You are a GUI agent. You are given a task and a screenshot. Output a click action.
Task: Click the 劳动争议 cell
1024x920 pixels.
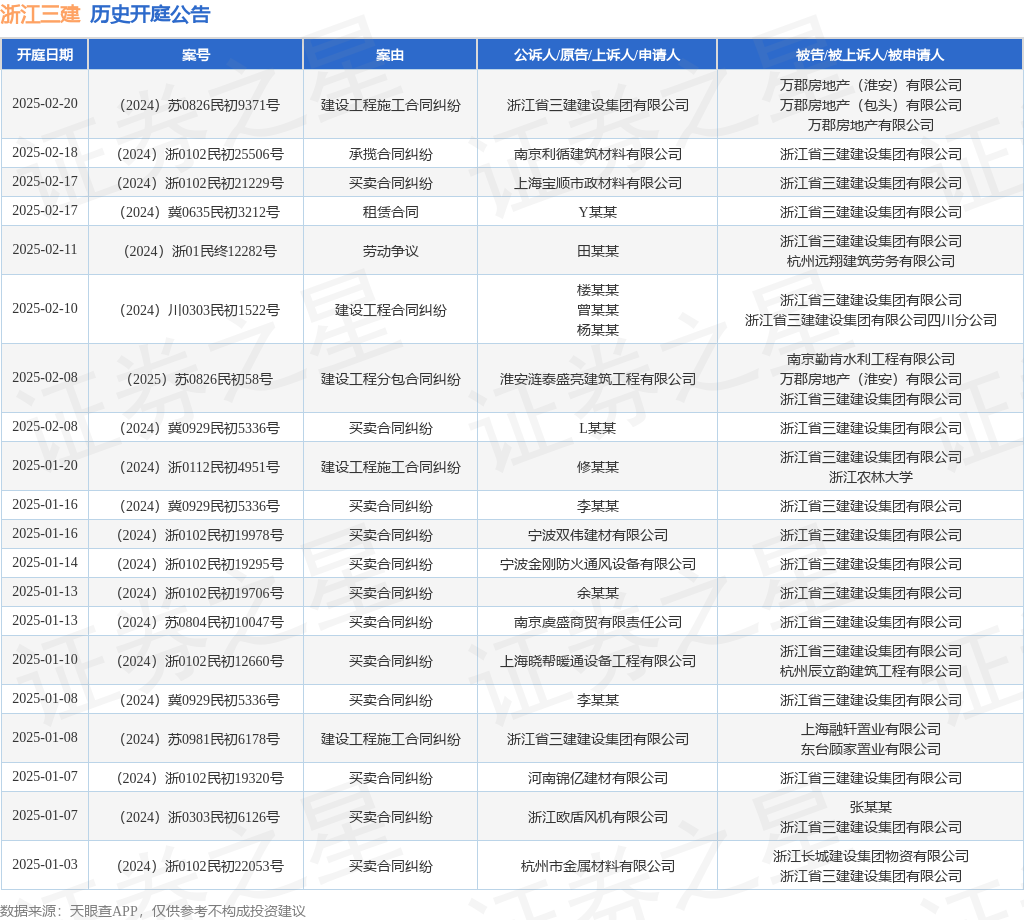coord(391,251)
